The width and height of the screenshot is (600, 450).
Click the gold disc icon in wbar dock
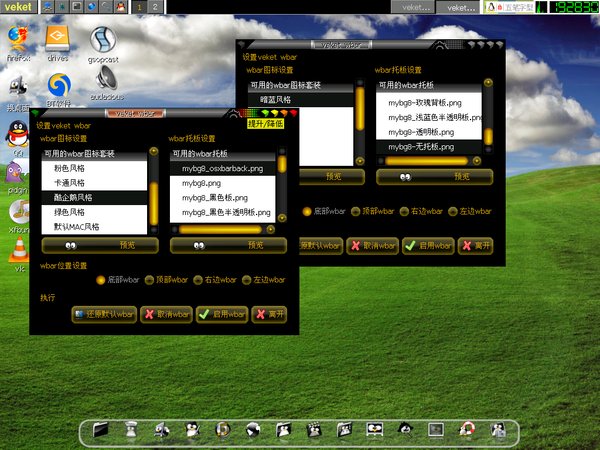click(x=223, y=429)
